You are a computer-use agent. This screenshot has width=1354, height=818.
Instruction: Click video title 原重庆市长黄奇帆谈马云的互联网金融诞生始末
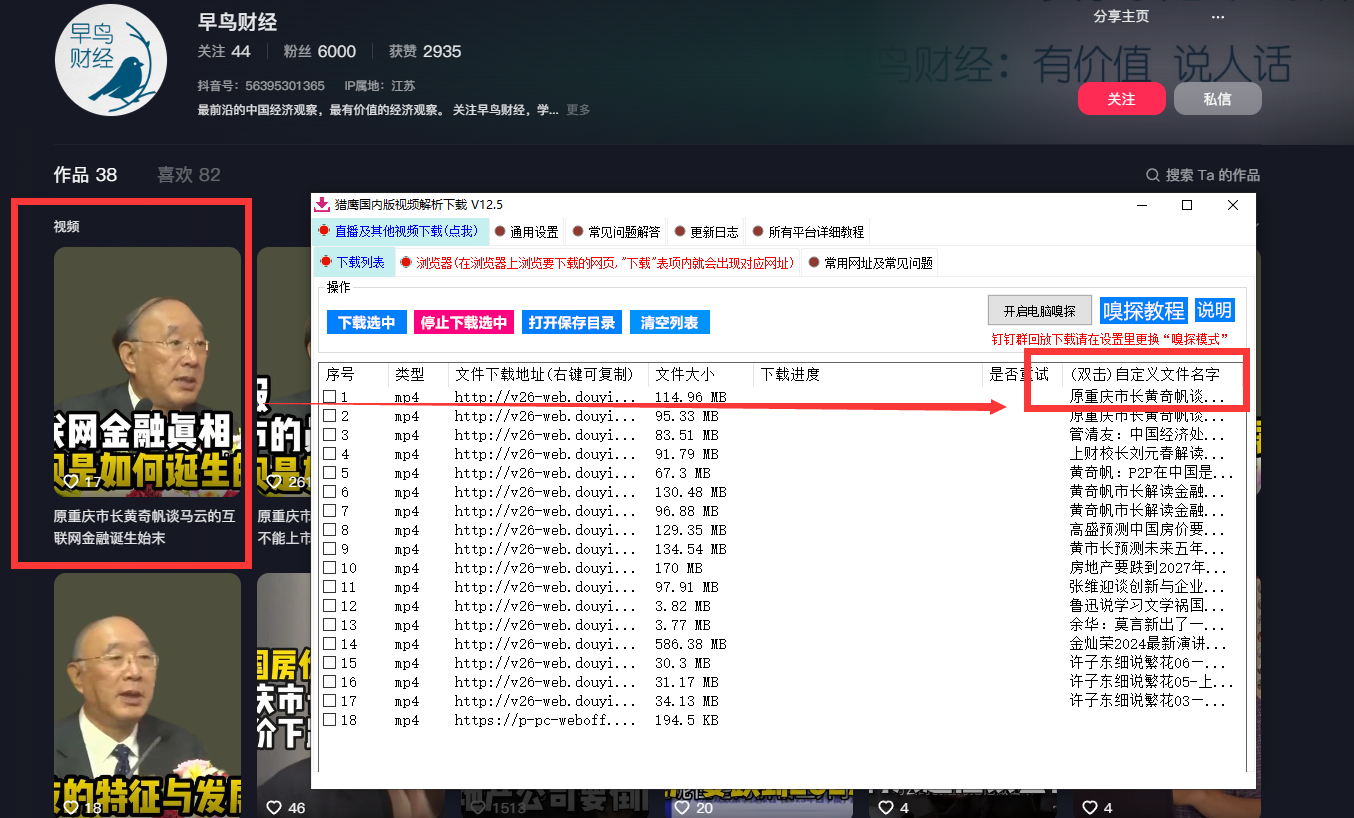click(145, 528)
